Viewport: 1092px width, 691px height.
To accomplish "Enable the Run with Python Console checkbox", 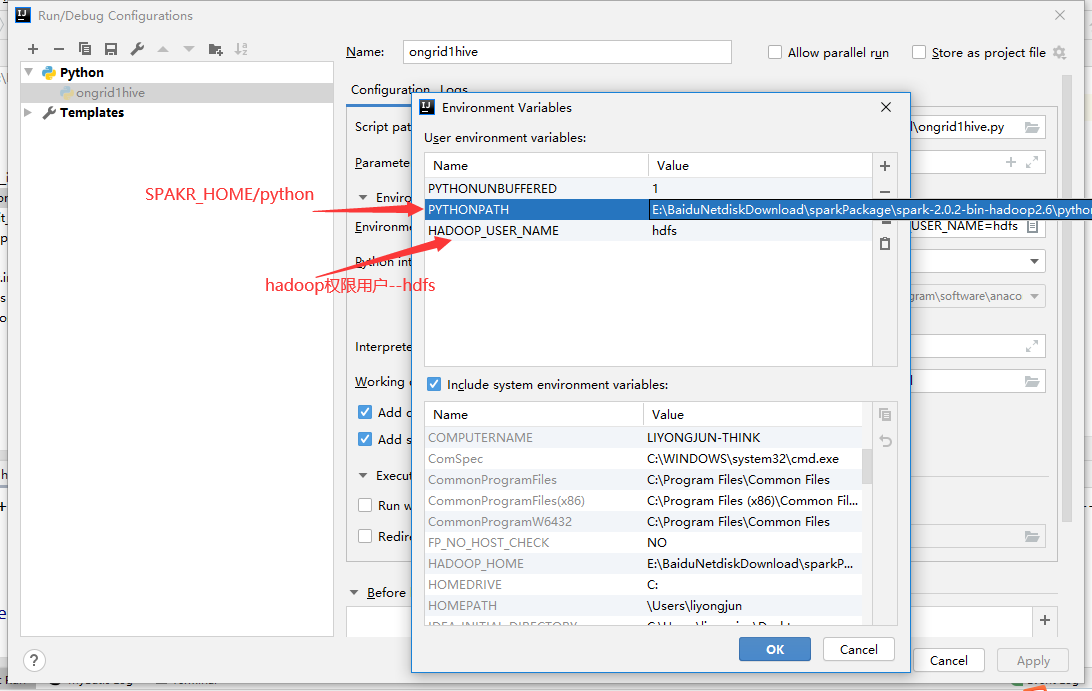I will 365,505.
